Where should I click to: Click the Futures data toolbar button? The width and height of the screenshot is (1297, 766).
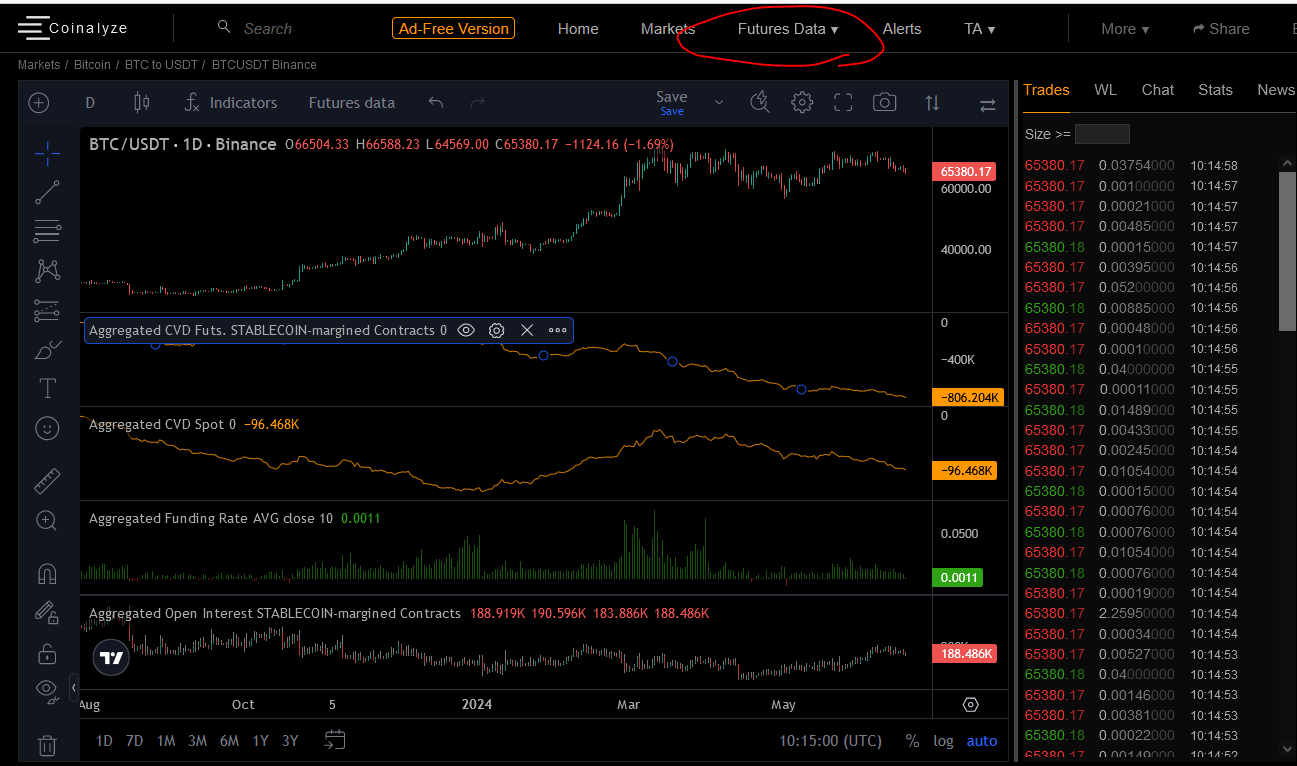click(351, 102)
